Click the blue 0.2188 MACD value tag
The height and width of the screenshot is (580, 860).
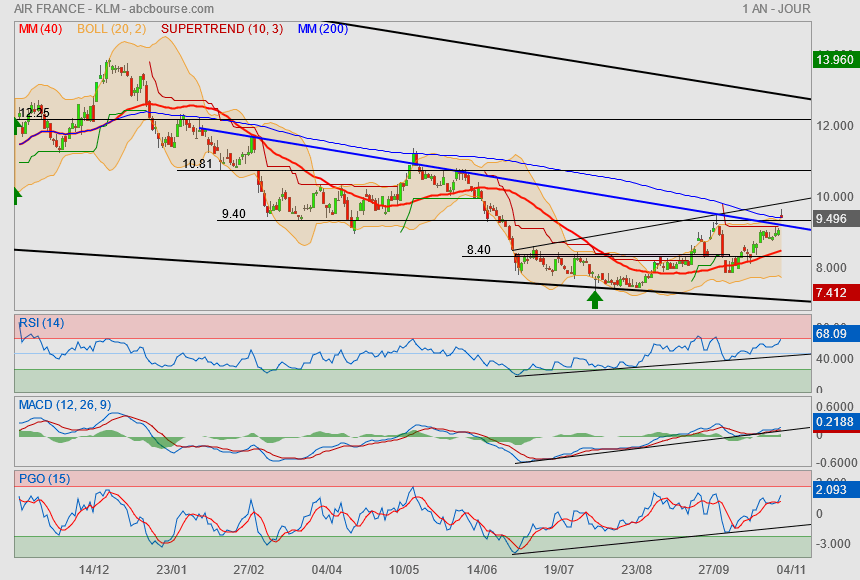[835, 421]
